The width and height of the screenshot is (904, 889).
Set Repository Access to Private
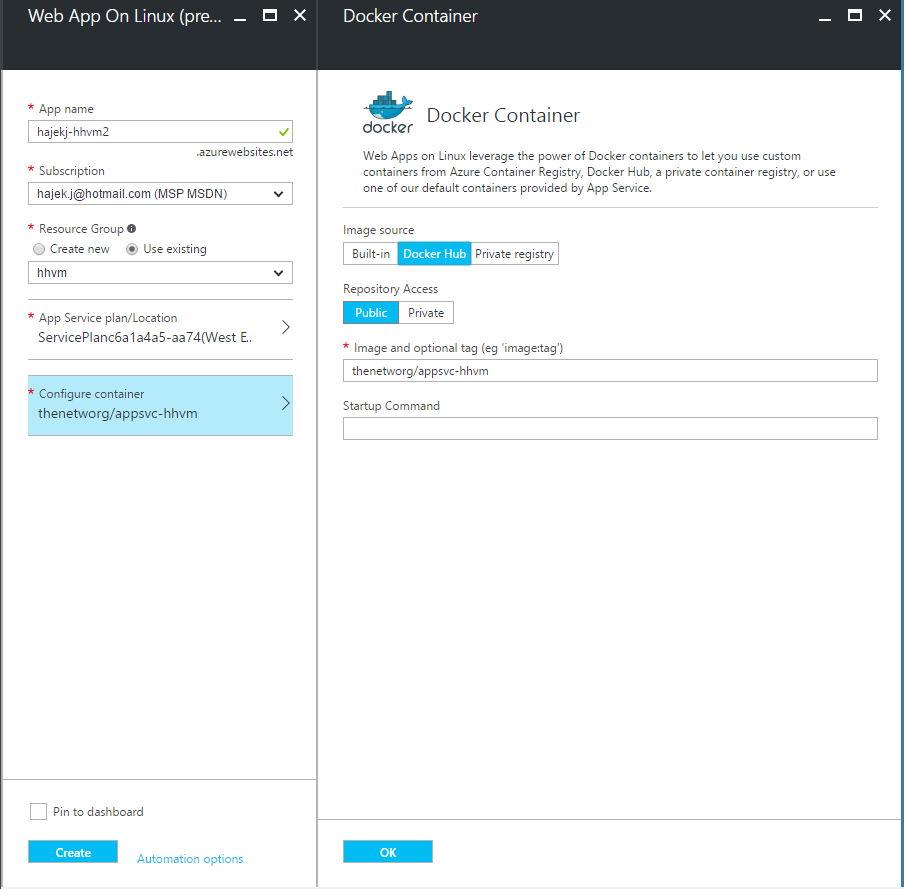pos(426,313)
